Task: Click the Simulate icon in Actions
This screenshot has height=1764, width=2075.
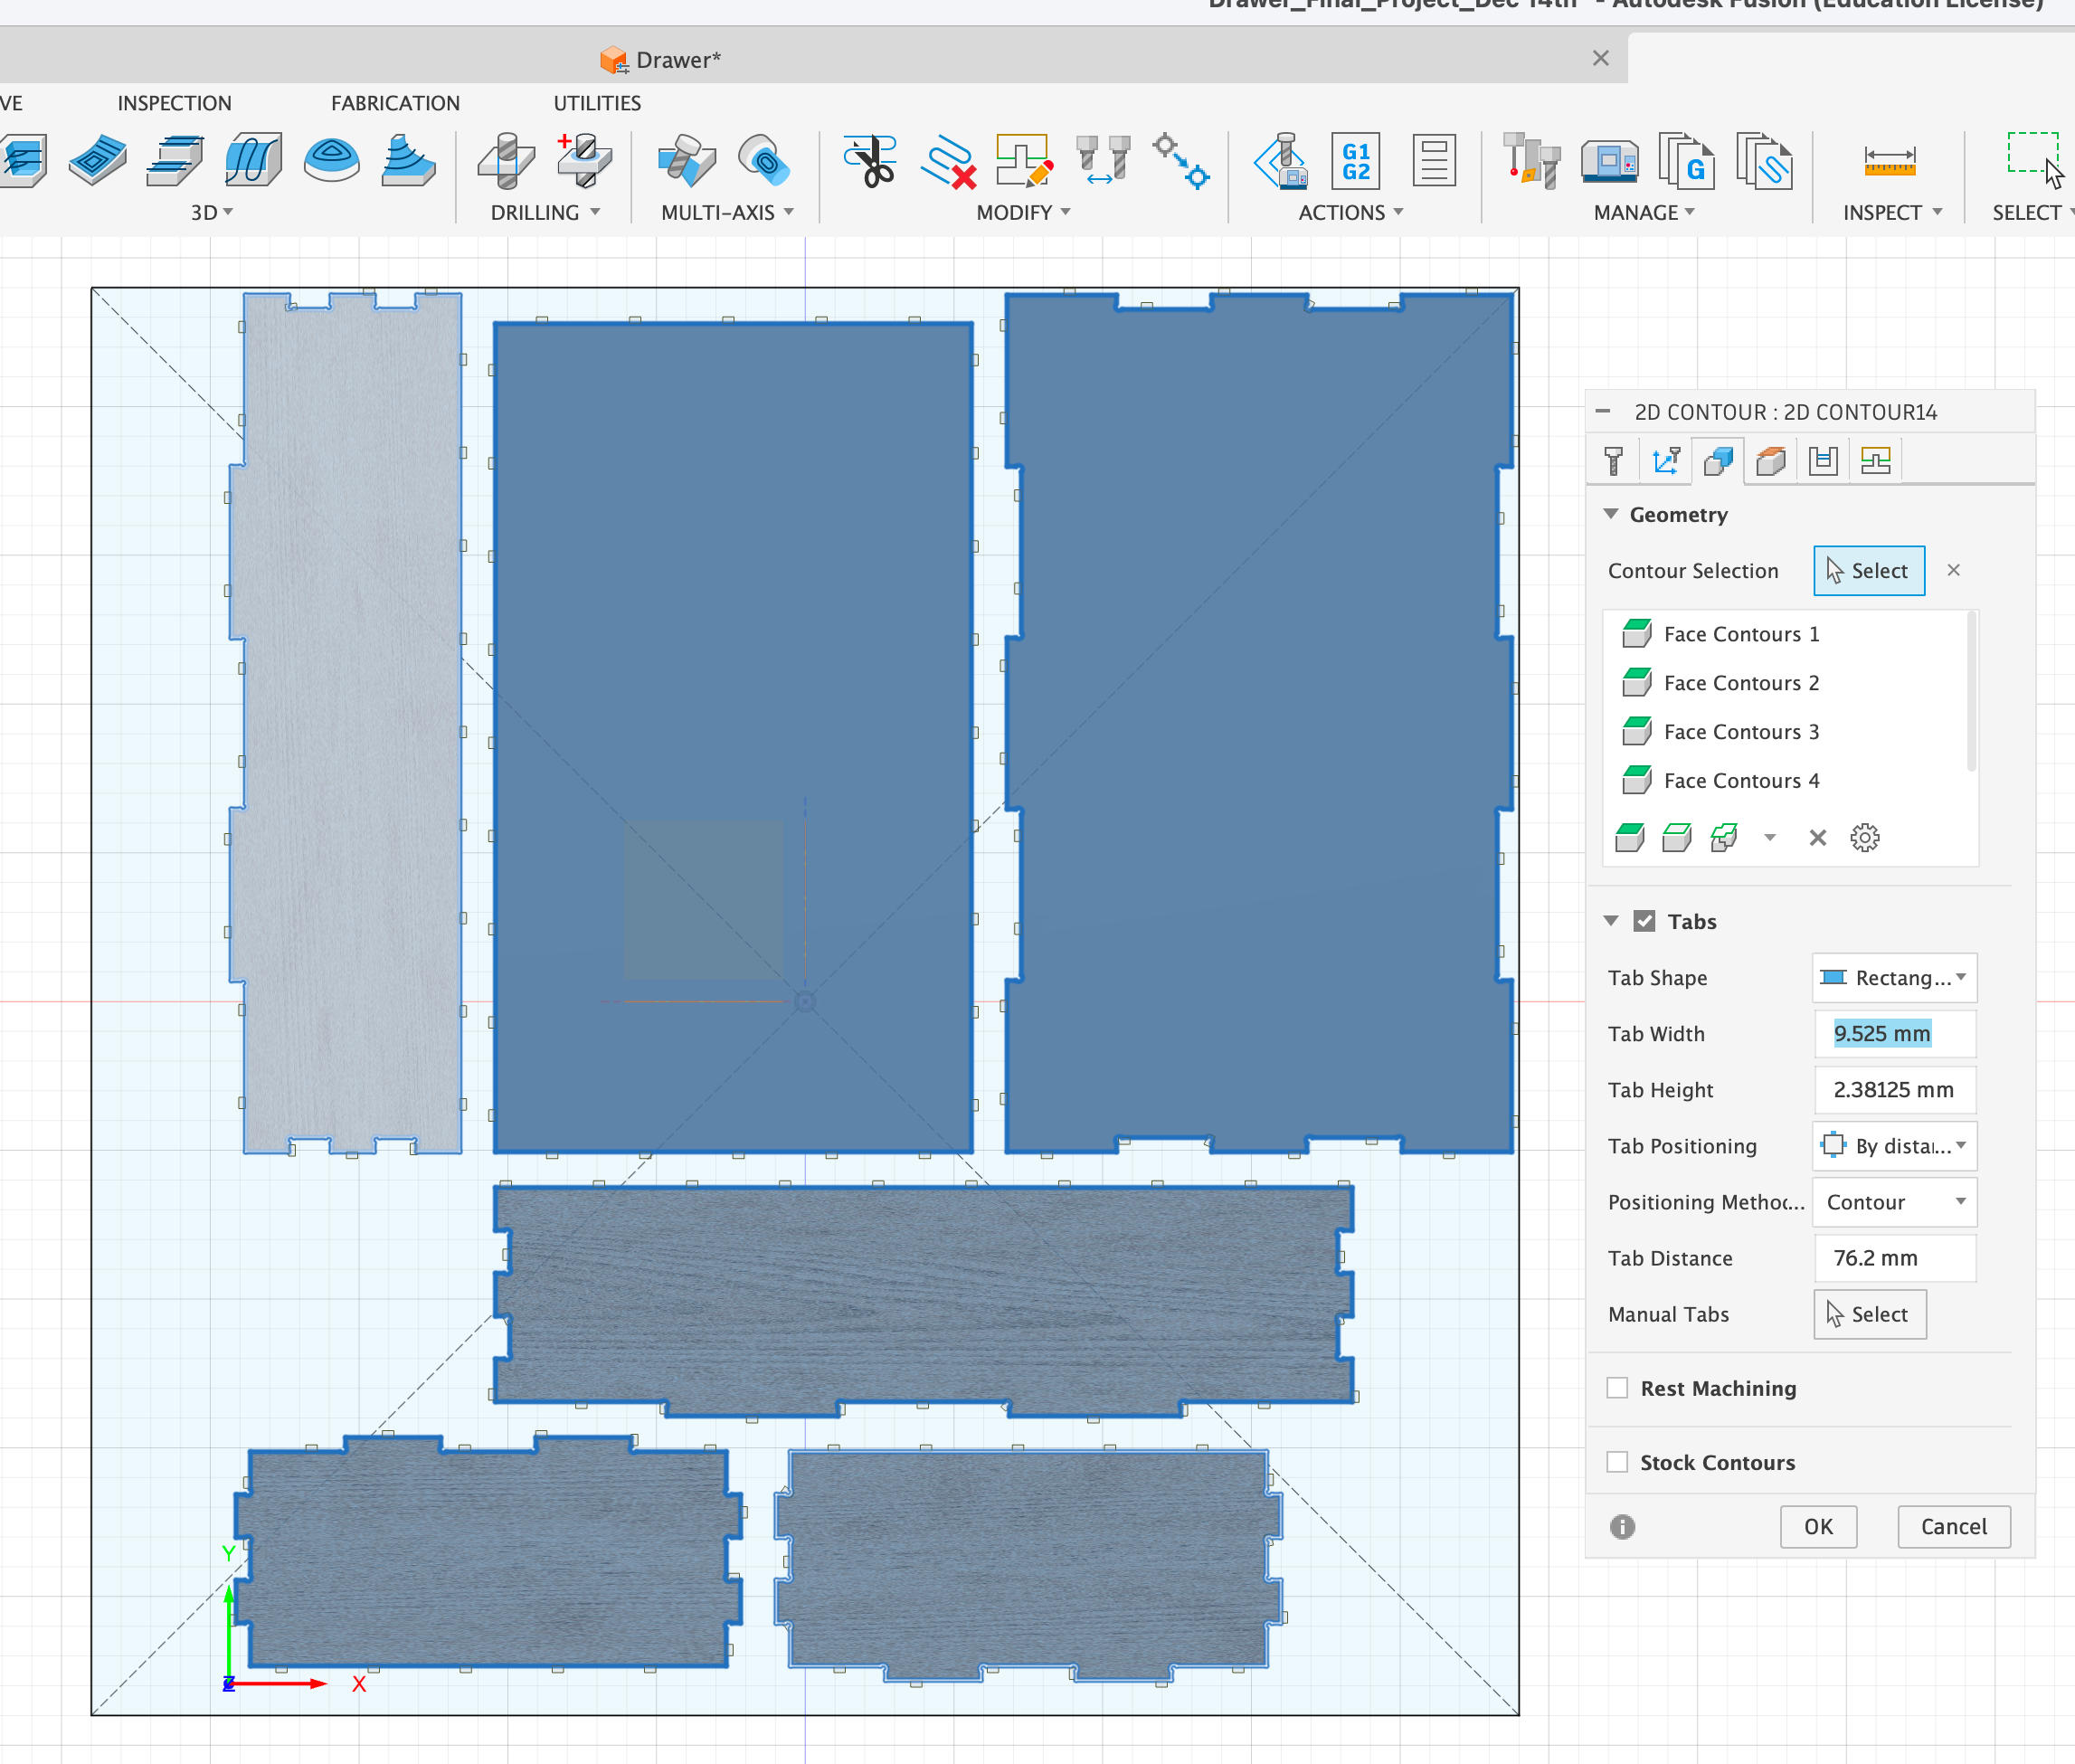Action: point(1281,162)
